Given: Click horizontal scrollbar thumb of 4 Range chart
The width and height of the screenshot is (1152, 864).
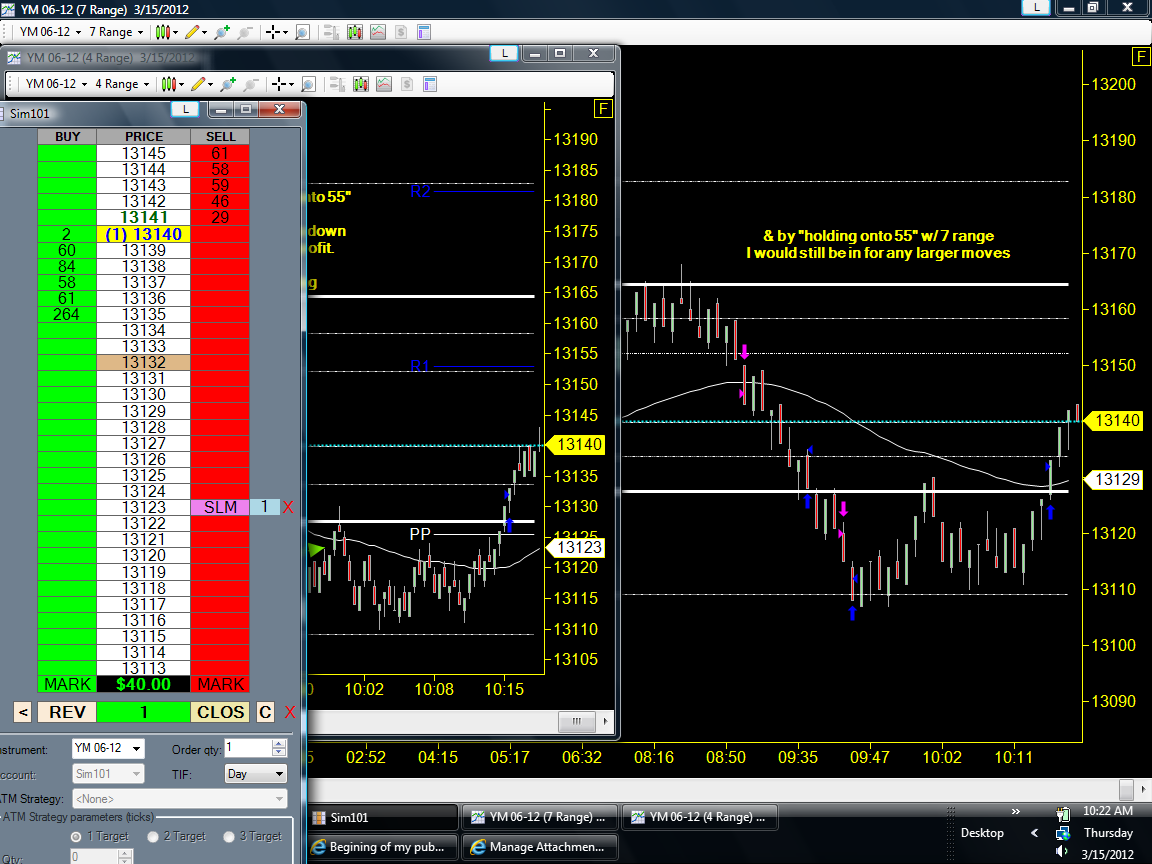Looking at the screenshot, I should coord(577,721).
